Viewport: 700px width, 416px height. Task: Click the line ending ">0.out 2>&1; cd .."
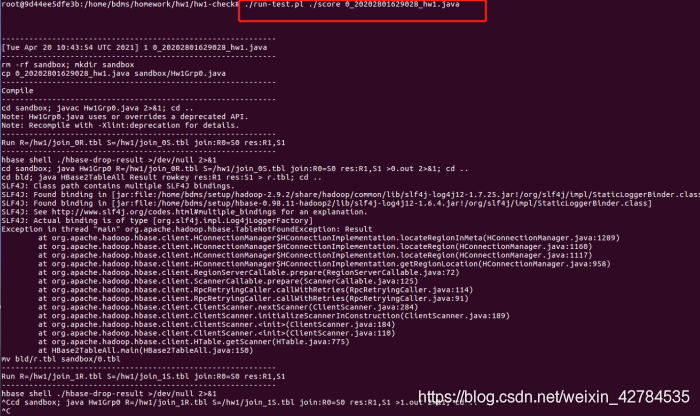click(x=235, y=169)
